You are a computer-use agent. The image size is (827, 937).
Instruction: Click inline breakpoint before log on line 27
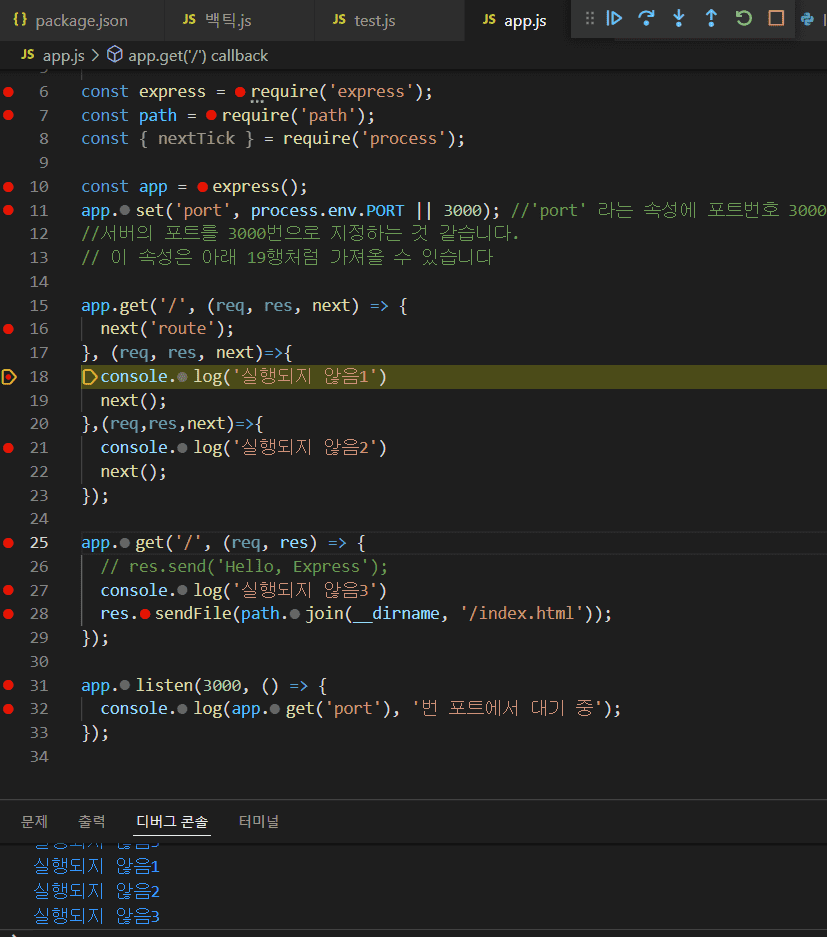pos(182,590)
